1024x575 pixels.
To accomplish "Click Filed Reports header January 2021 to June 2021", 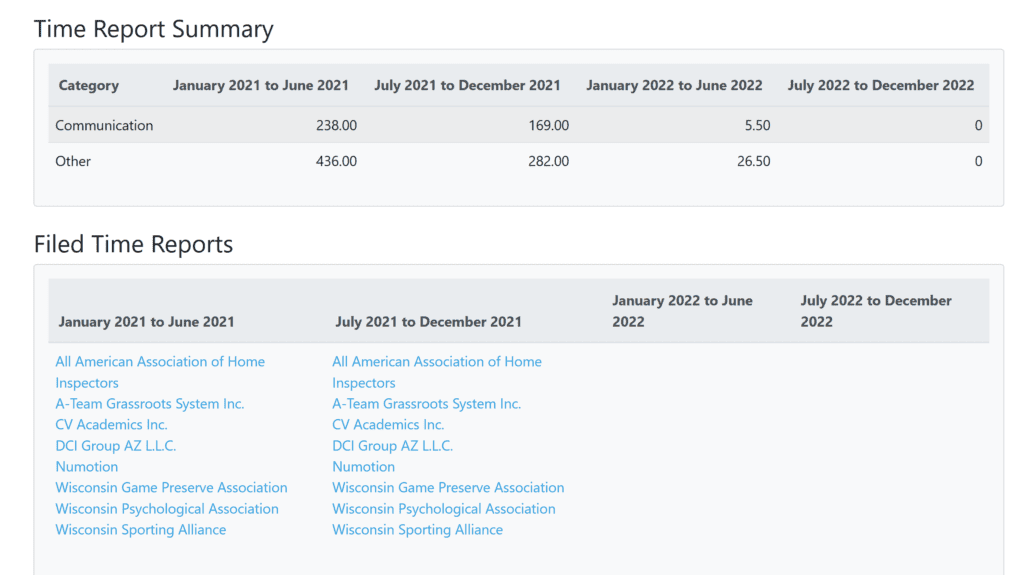I will click(x=146, y=322).
